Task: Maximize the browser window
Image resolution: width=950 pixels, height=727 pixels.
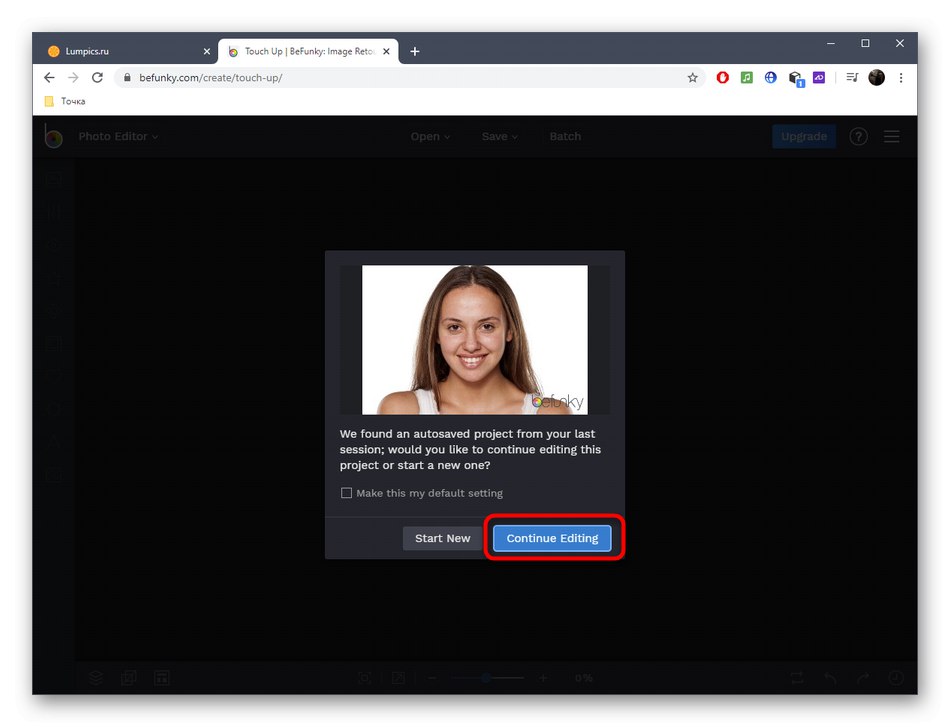Action: point(865,44)
